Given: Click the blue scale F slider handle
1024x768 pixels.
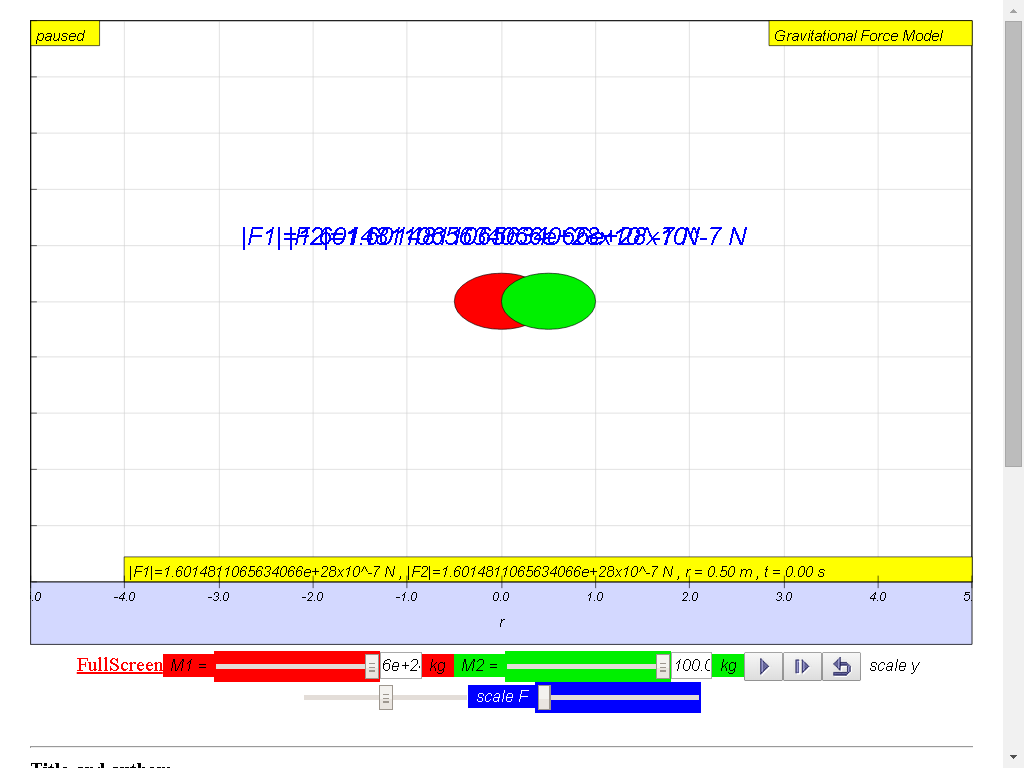Looking at the screenshot, I should (544, 697).
